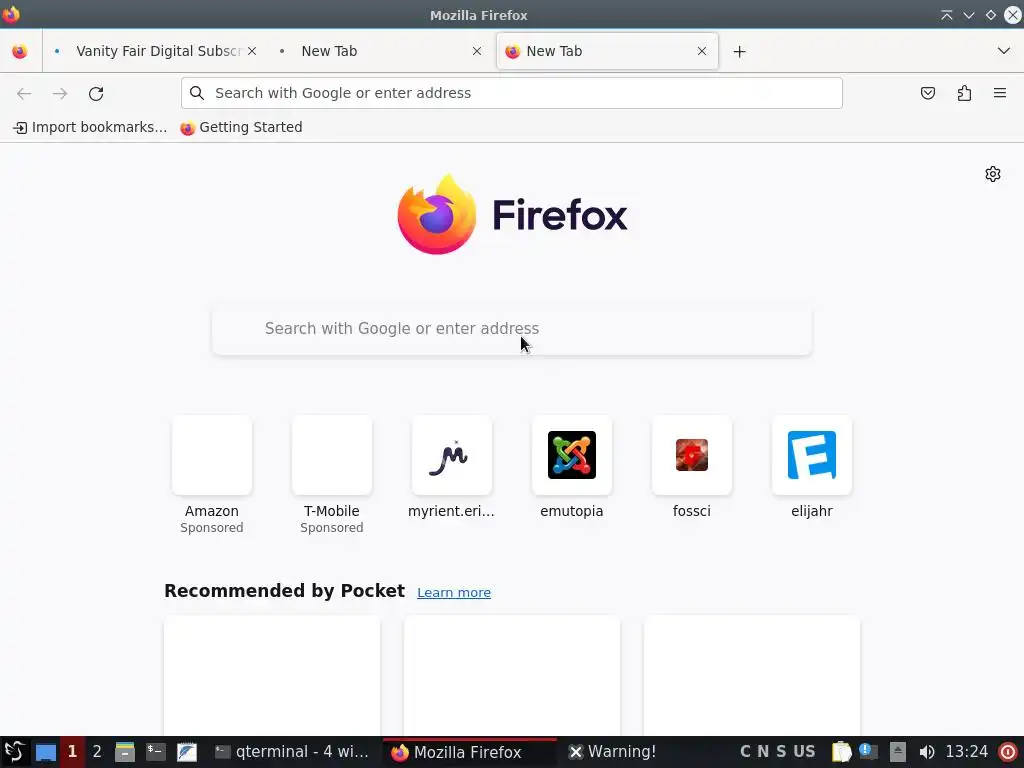Open the third Pocket recommendation card
1024x768 pixels.
click(752, 675)
